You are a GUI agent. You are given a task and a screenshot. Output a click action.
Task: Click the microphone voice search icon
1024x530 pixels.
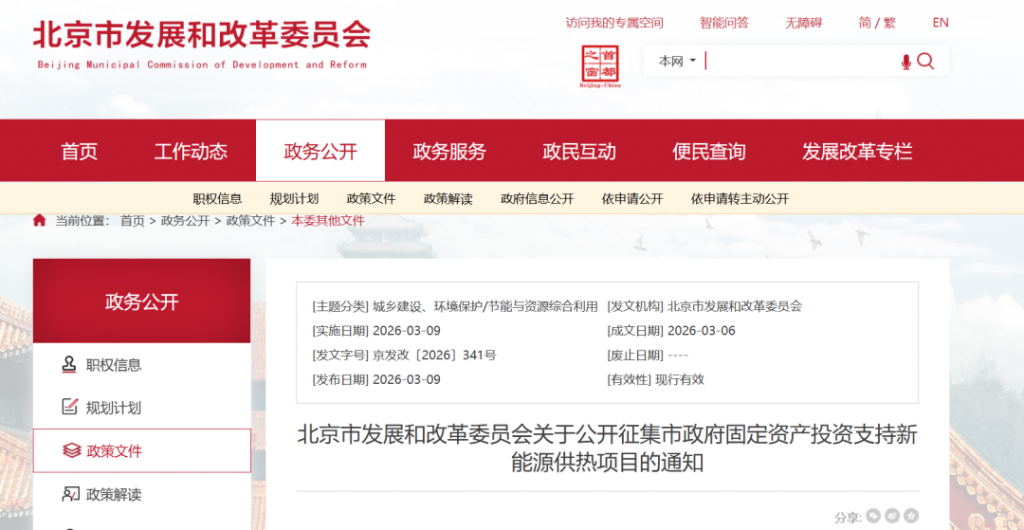pos(906,62)
